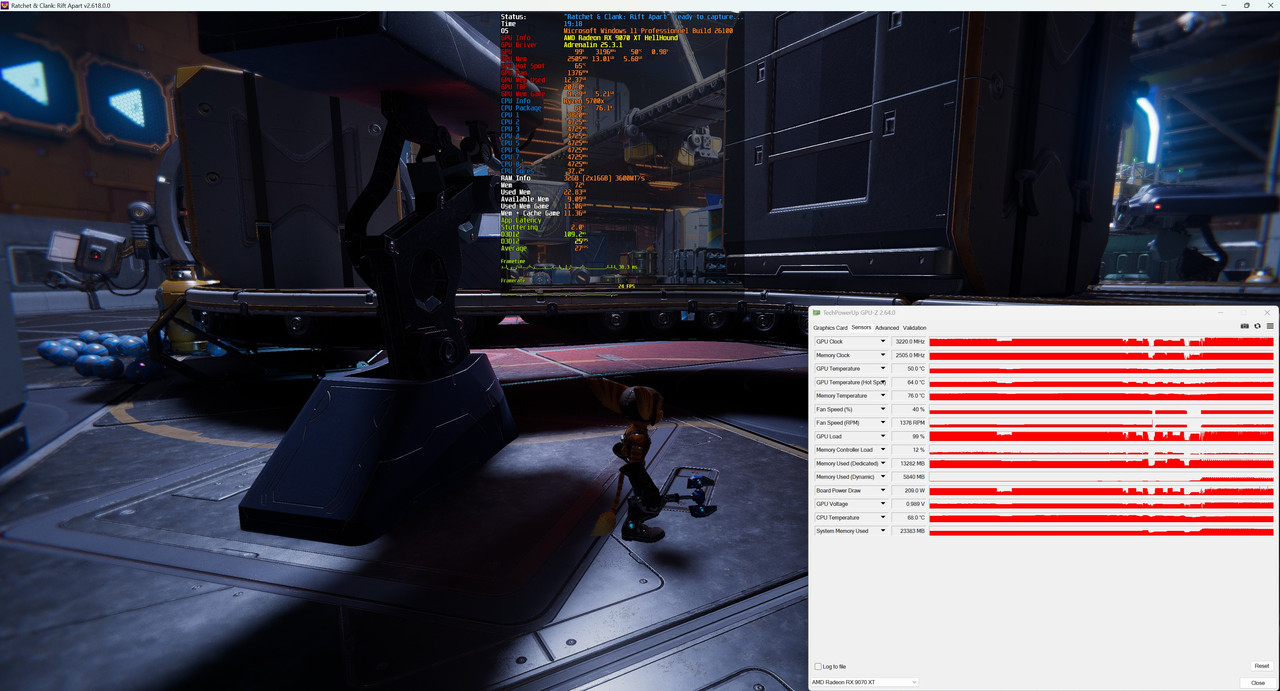The image size is (1280, 691).
Task: Expand the Board Power Draw dropdown
Action: [x=883, y=490]
